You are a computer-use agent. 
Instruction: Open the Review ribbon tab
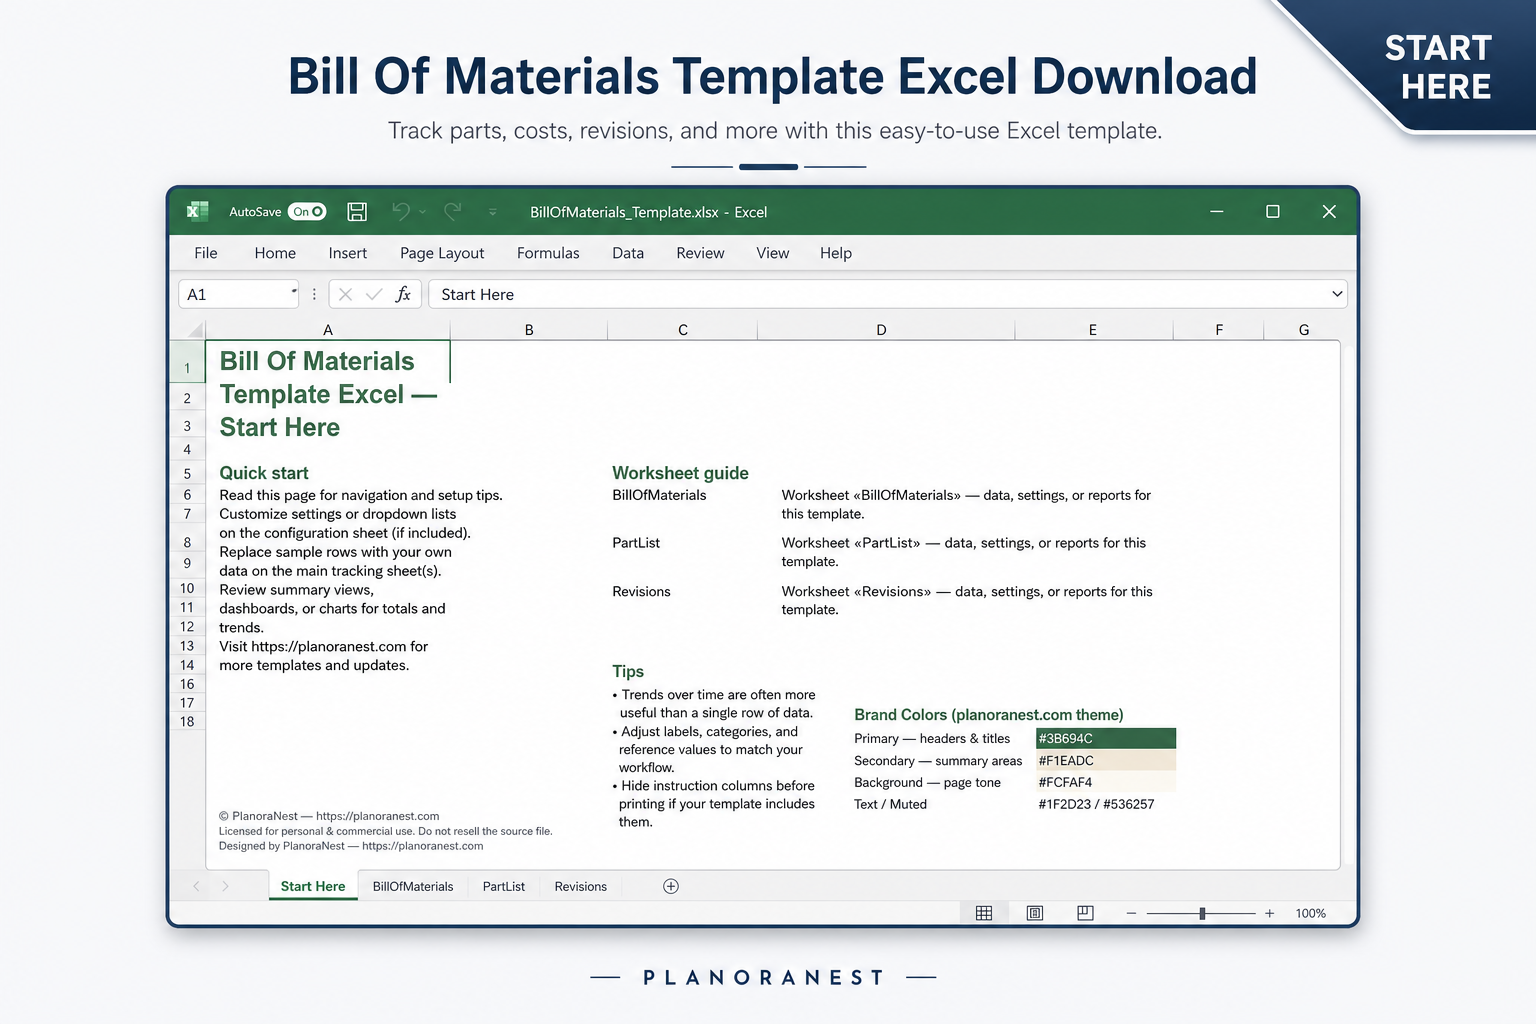click(x=700, y=253)
